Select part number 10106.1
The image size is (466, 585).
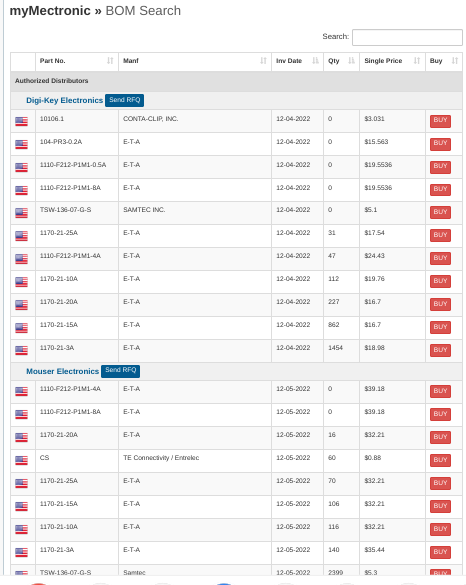(52, 119)
